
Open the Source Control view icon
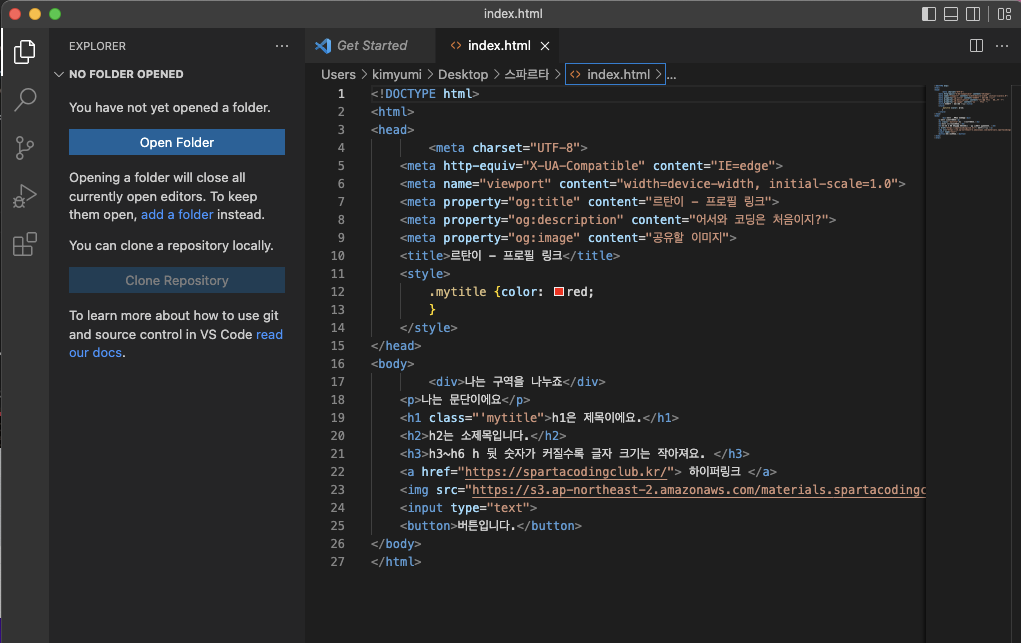(x=25, y=148)
